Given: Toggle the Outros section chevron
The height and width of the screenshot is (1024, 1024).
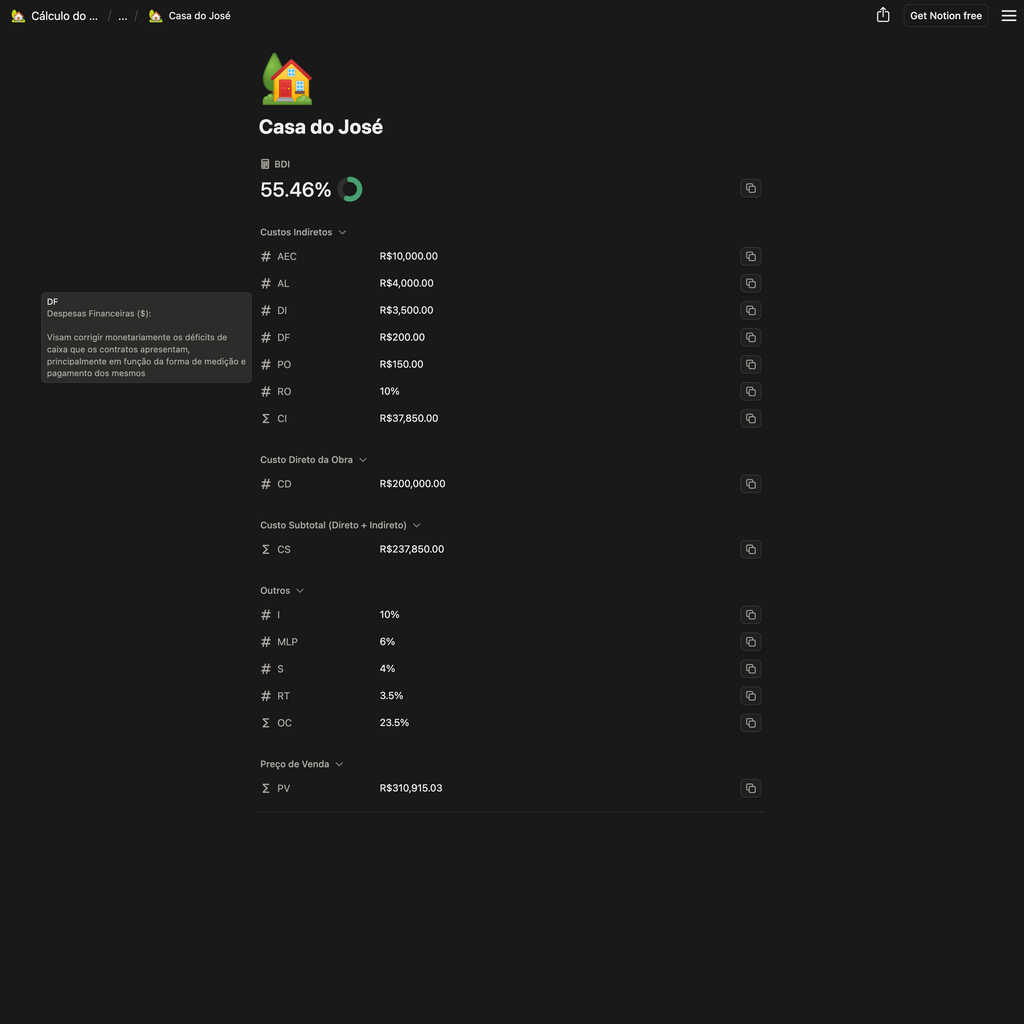Looking at the screenshot, I should [300, 591].
